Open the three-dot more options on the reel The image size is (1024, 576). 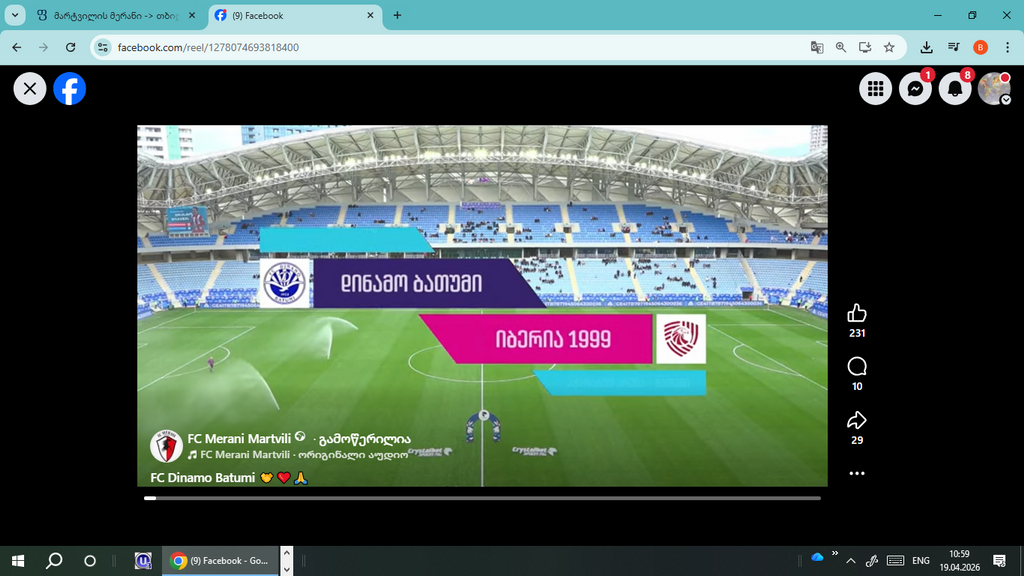point(857,473)
